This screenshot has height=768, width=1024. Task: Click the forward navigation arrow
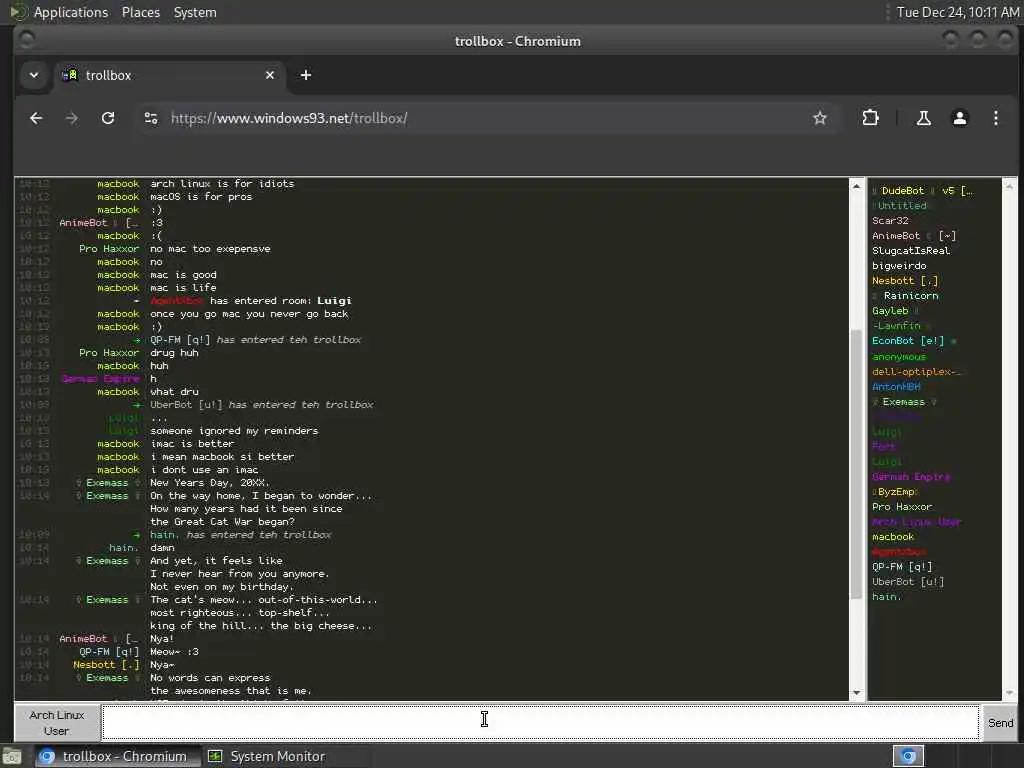point(72,118)
